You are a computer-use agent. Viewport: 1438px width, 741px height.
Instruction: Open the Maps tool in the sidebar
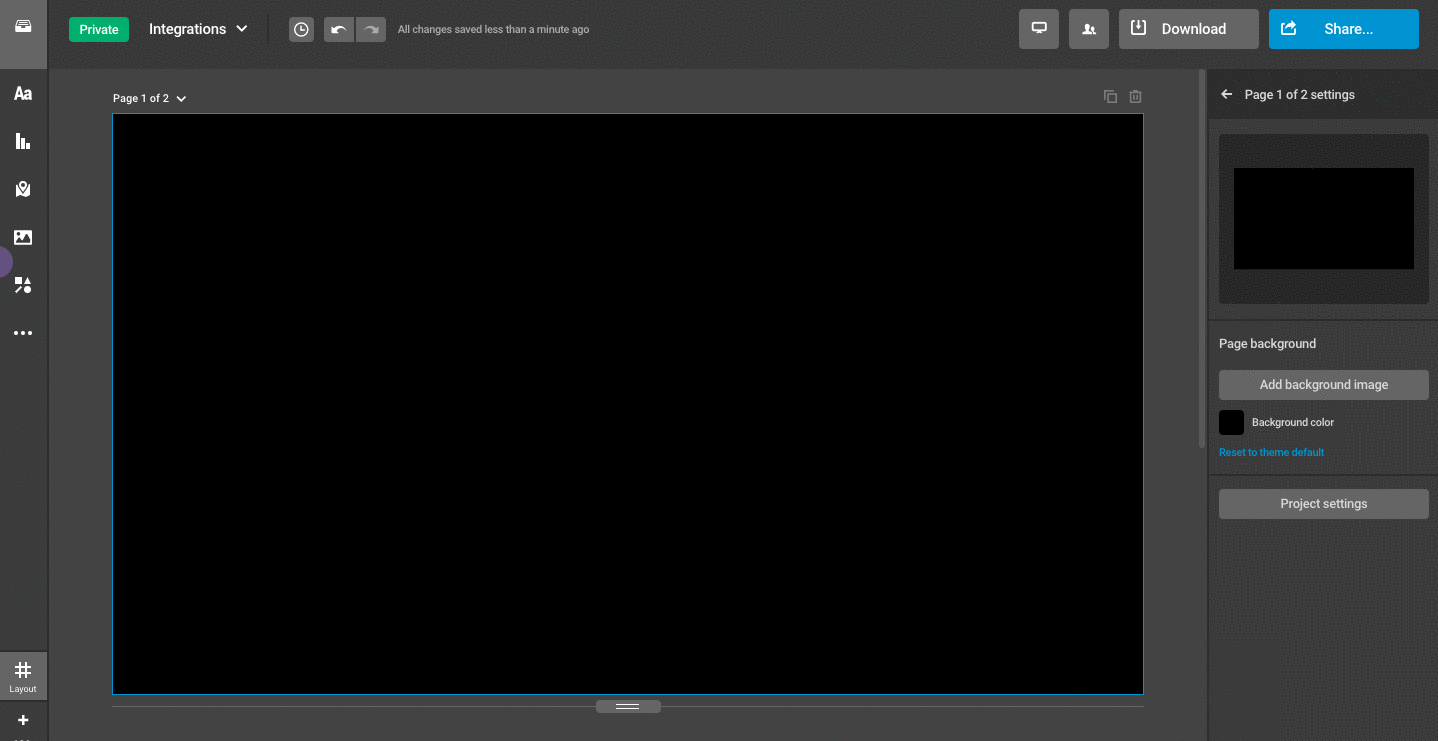(x=23, y=189)
